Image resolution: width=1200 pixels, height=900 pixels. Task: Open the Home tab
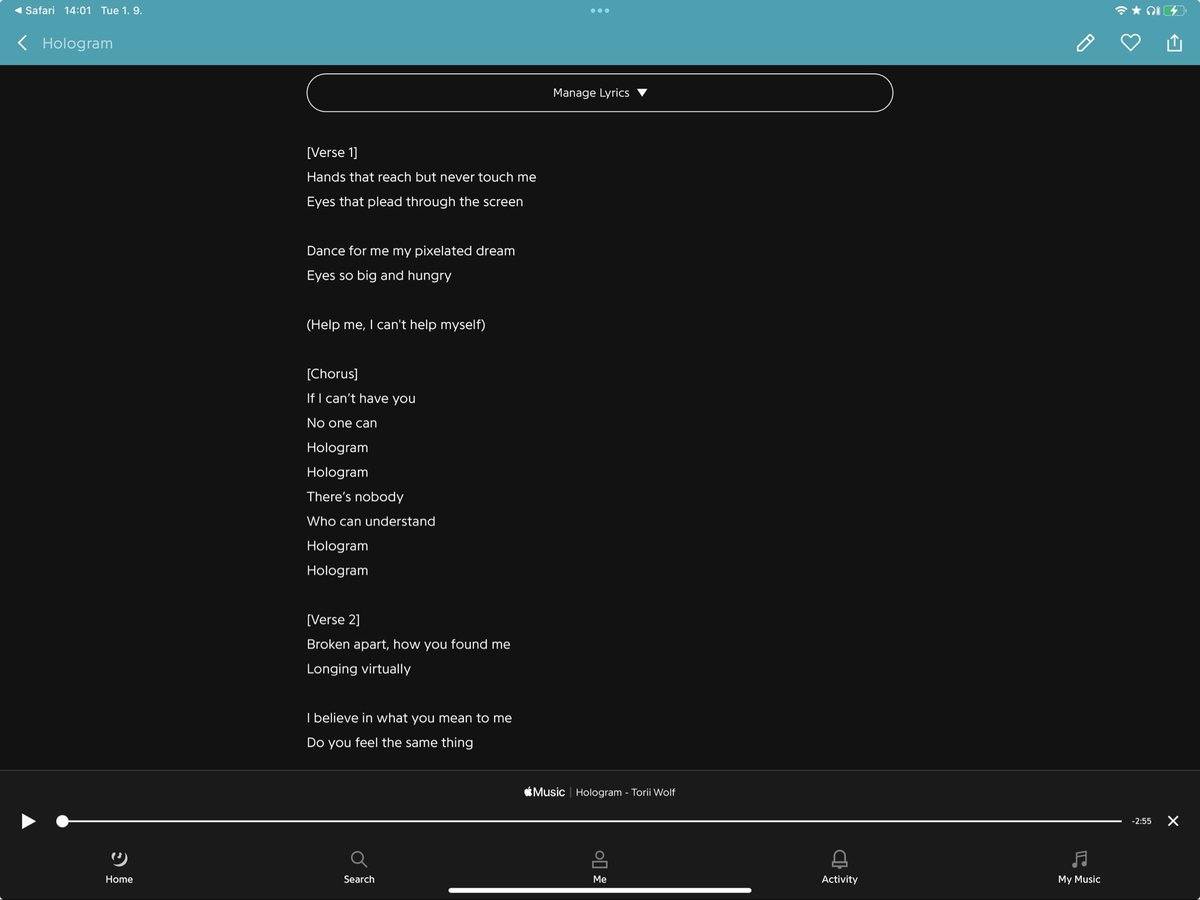(119, 867)
